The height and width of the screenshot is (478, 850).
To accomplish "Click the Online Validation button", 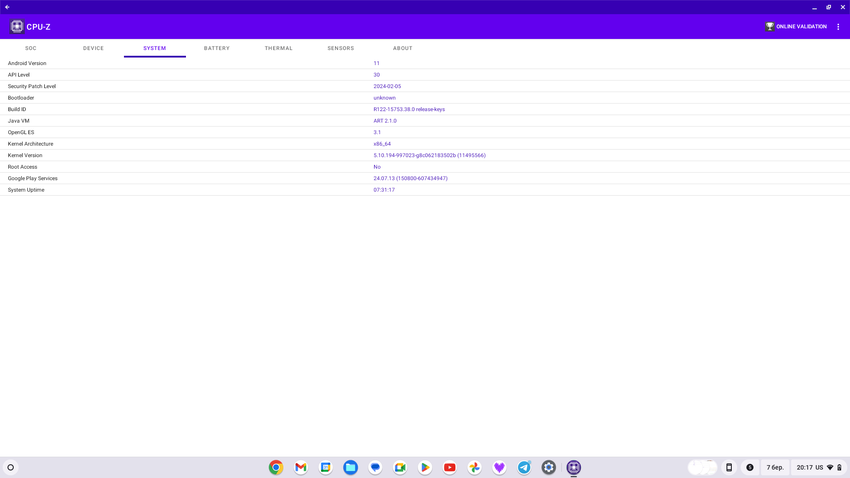I will [796, 27].
